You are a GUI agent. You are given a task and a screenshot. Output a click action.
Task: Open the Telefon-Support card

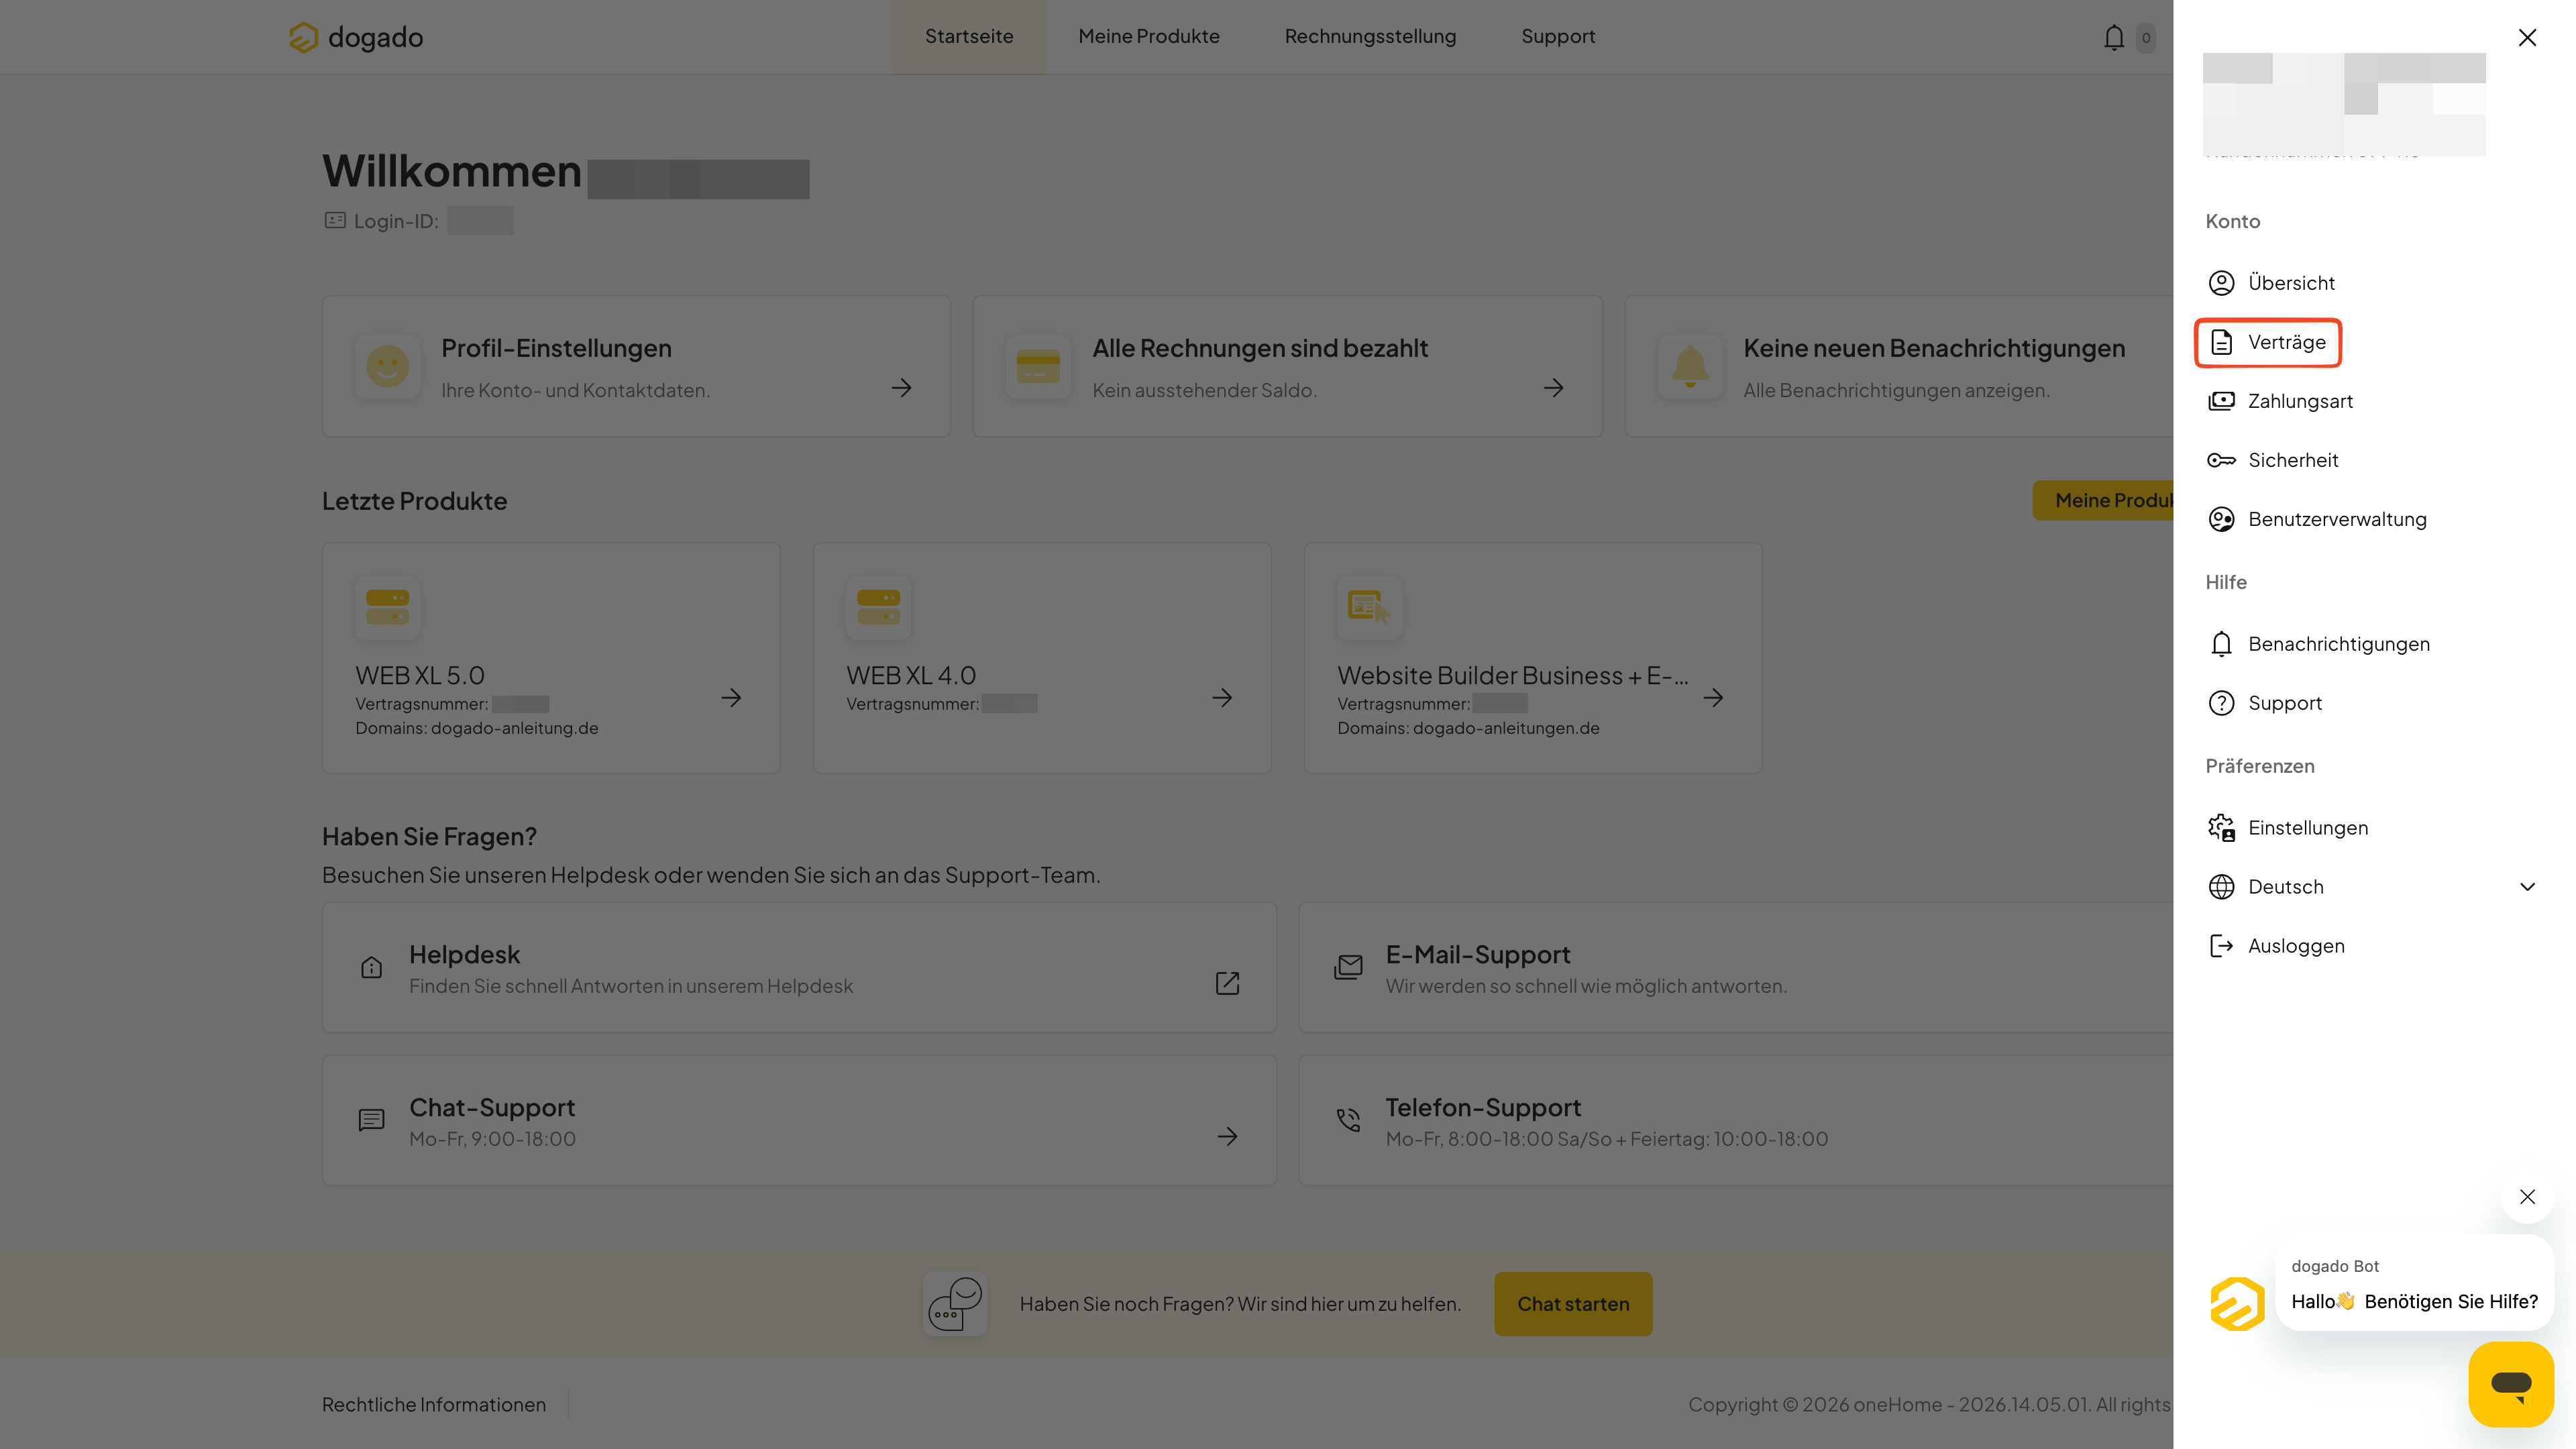[x=1736, y=1121]
